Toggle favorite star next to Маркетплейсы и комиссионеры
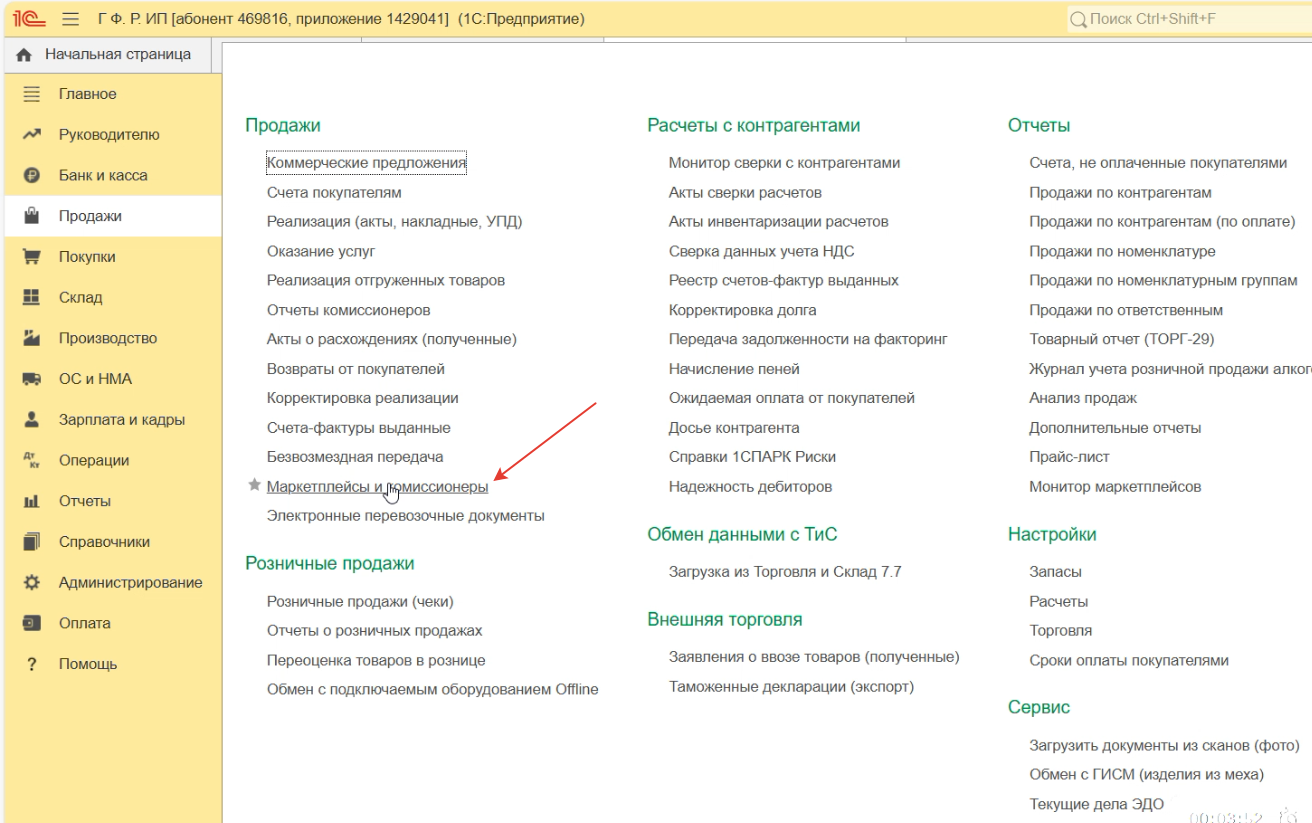 click(x=254, y=486)
